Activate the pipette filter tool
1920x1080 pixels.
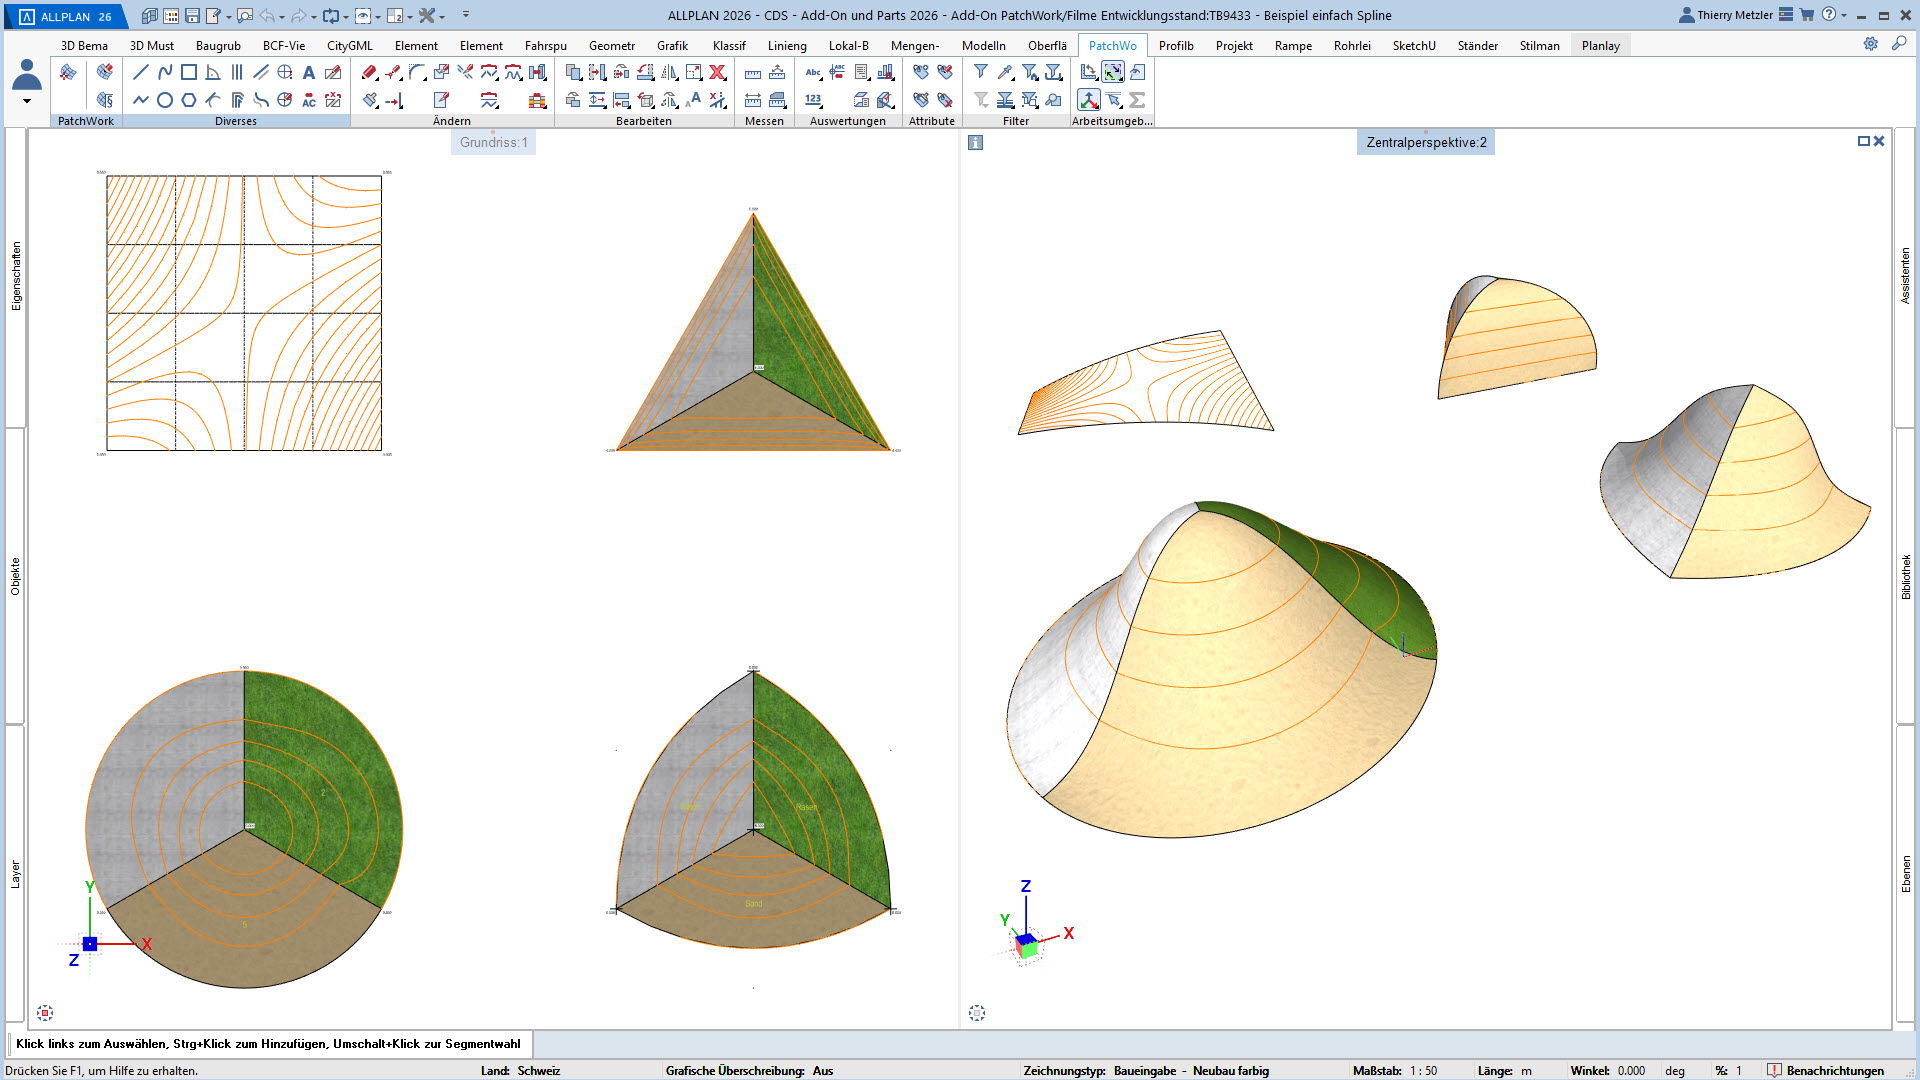coord(1005,72)
